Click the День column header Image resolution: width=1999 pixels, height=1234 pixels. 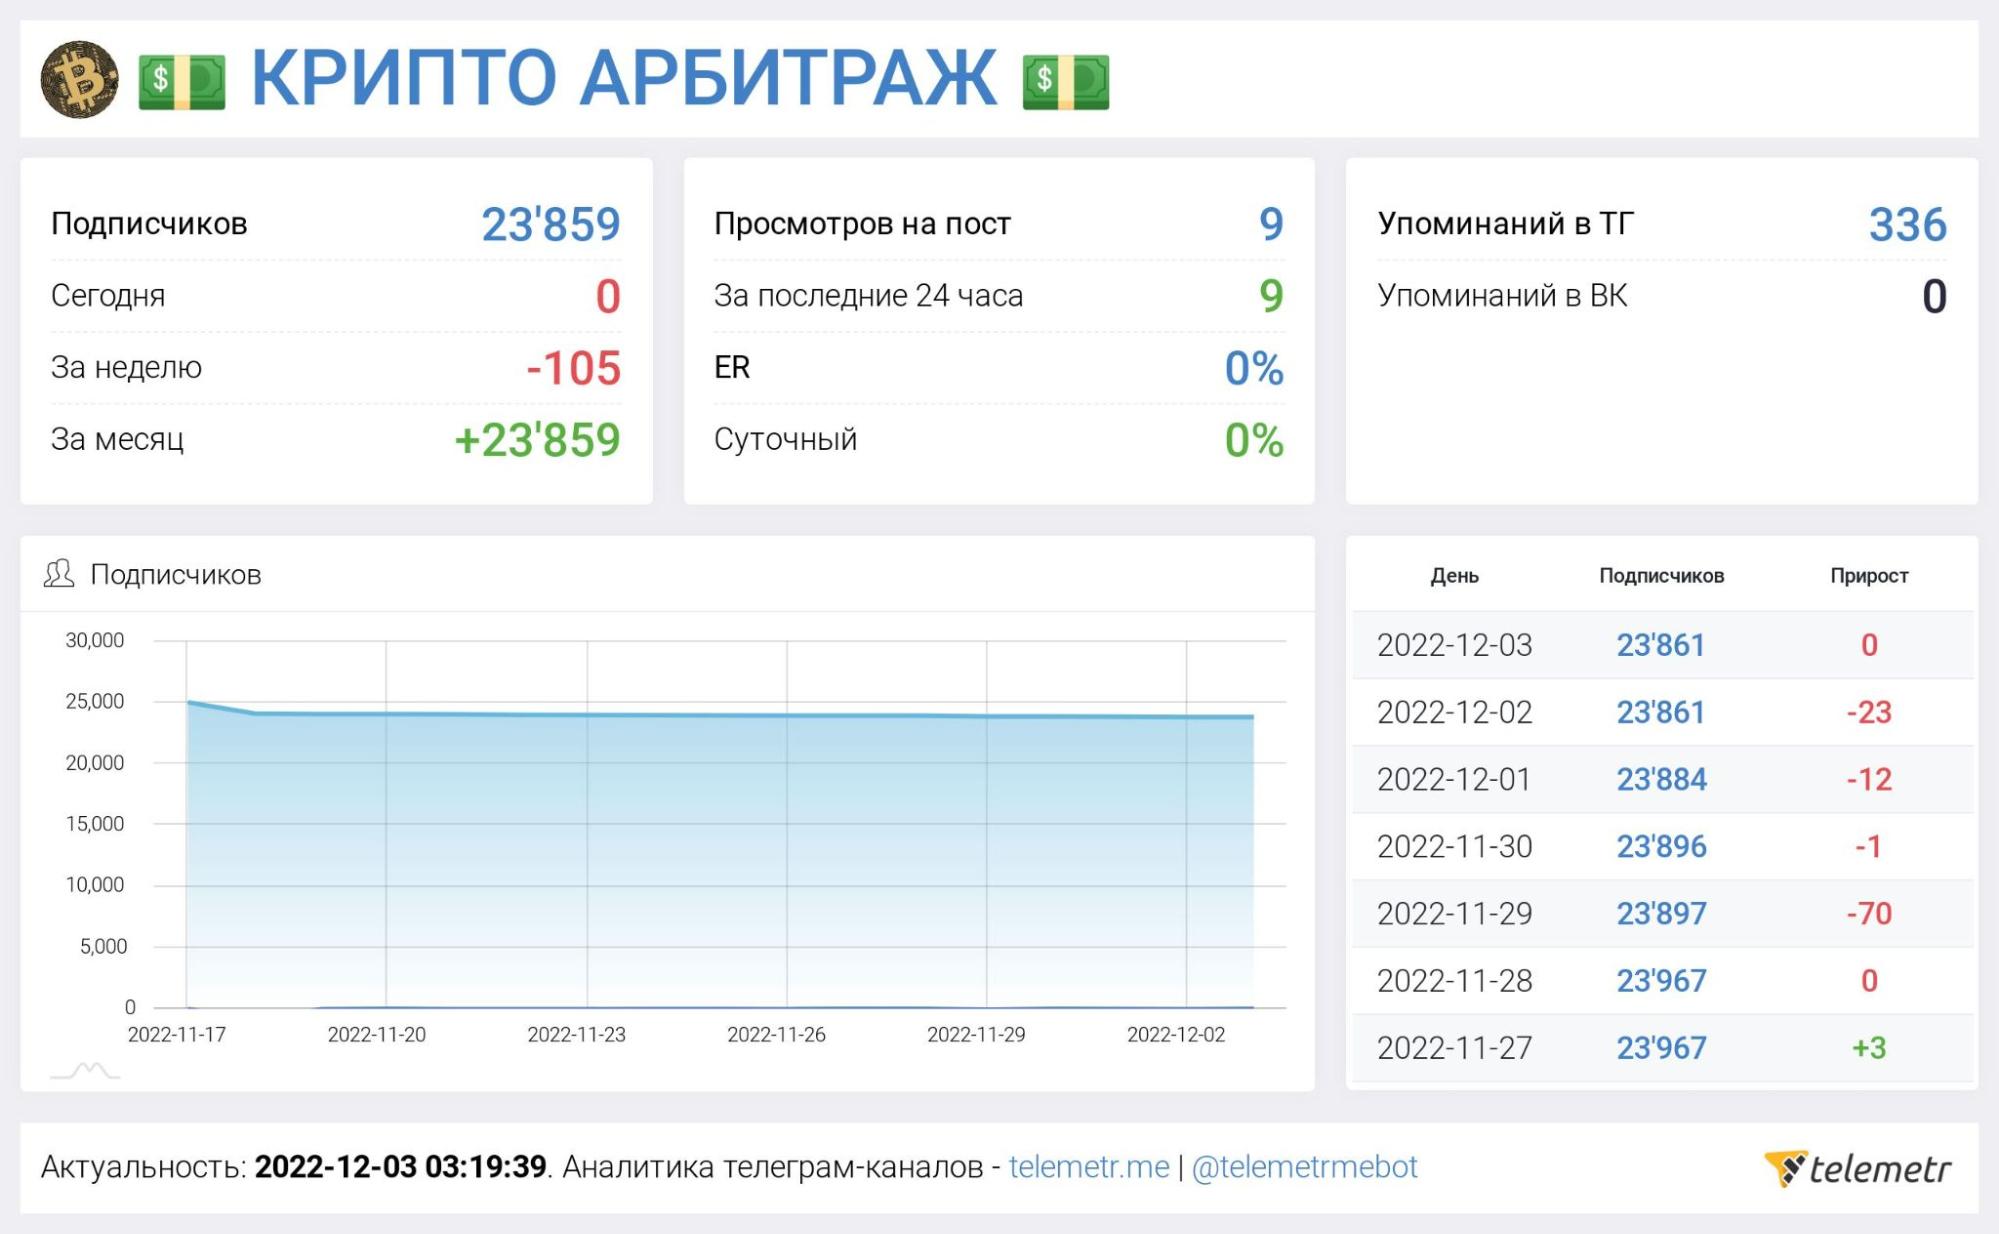coord(1454,576)
